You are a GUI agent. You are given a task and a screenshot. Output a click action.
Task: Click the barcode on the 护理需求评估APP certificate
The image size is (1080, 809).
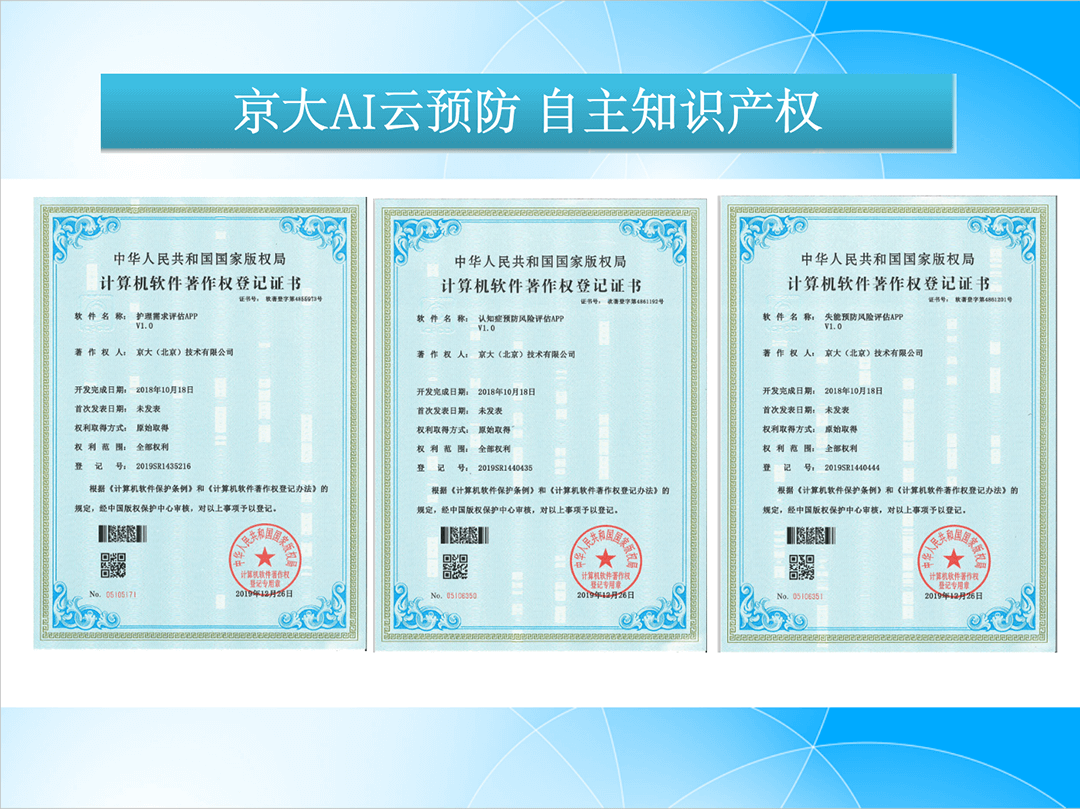[123, 534]
